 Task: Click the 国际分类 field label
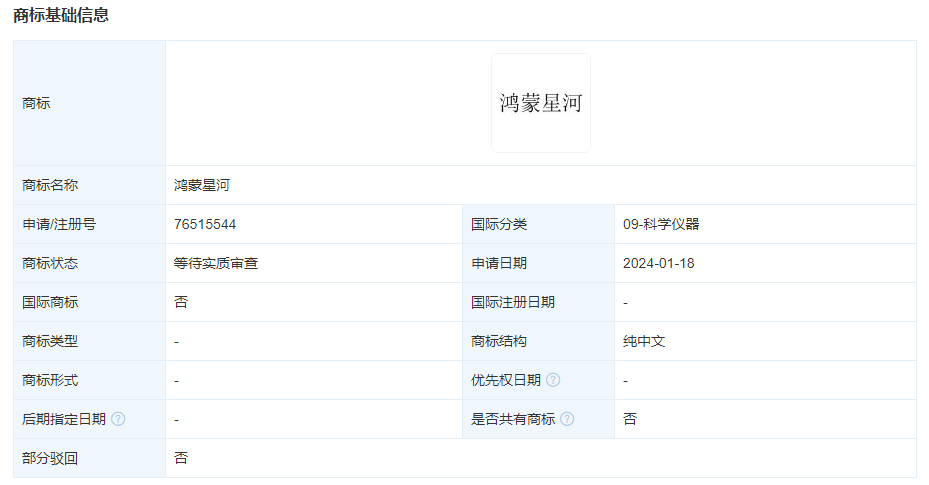[499, 224]
